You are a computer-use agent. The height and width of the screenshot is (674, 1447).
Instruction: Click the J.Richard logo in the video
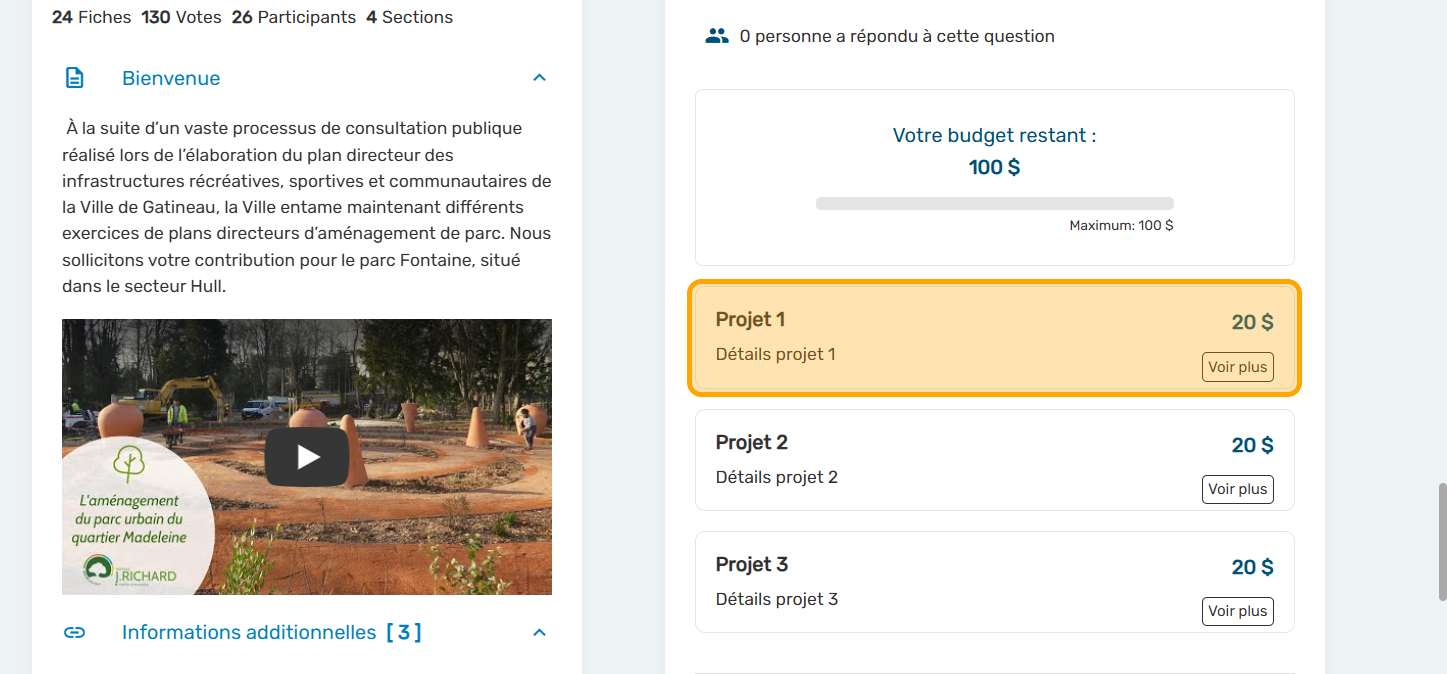[130, 571]
